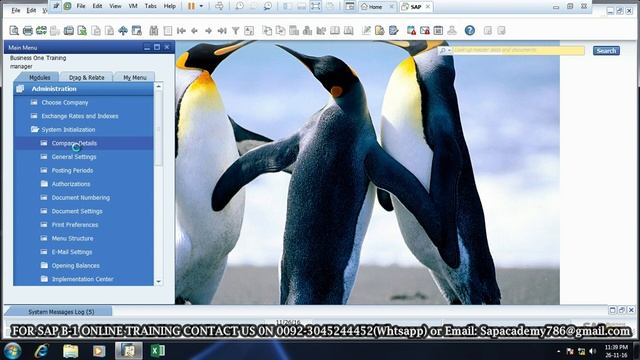Click the Layout Designer pencil icon
This screenshot has height=360, width=640.
point(366,30)
